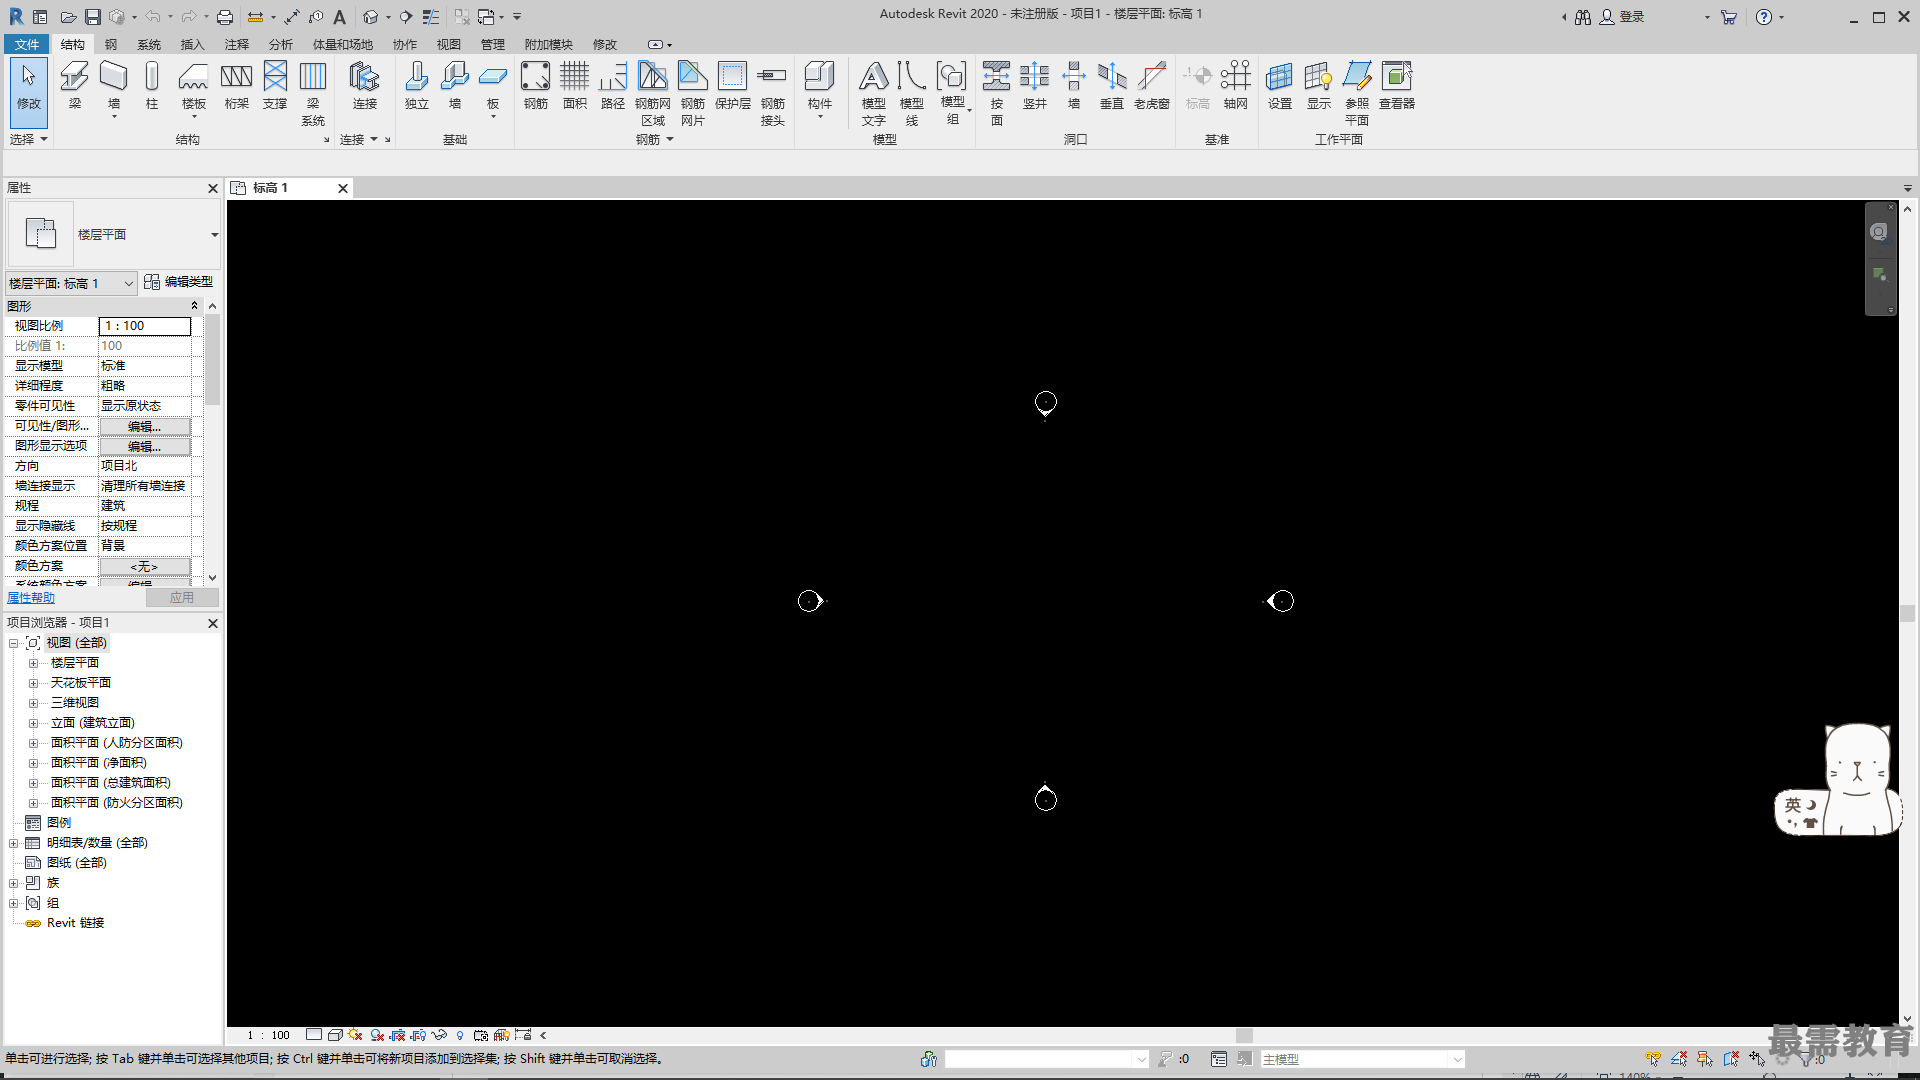Select the Column (柱) tool
1920x1080 pixels.
coord(152,85)
